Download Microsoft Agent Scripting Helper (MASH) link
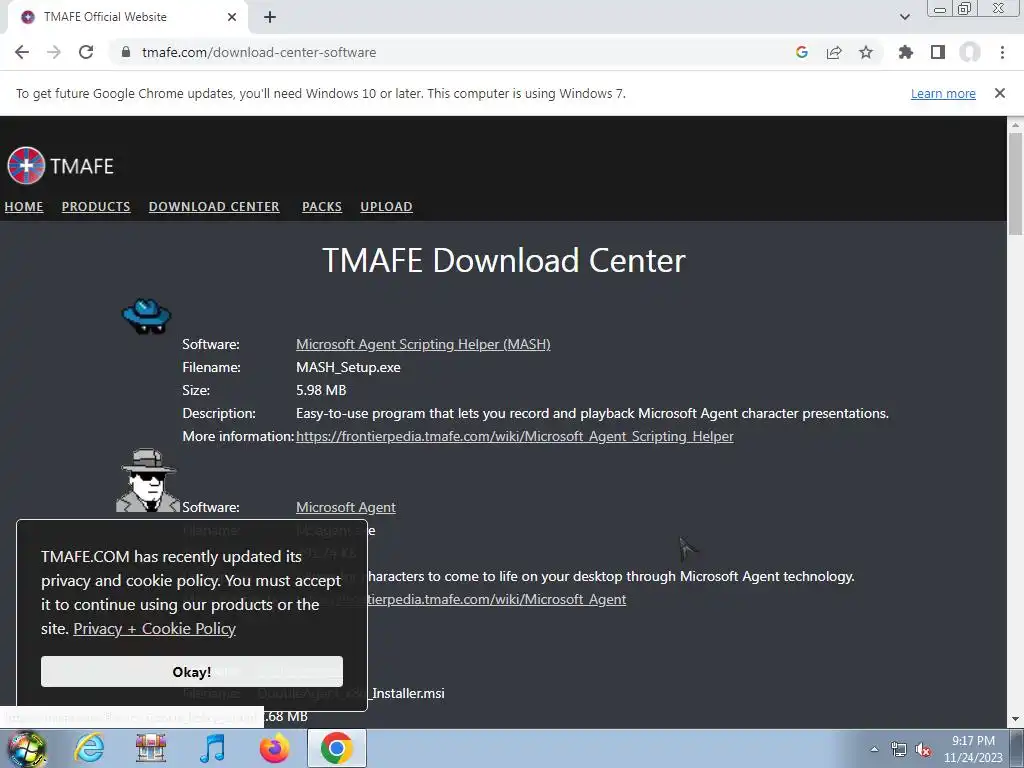Image resolution: width=1024 pixels, height=768 pixels. coord(423,344)
